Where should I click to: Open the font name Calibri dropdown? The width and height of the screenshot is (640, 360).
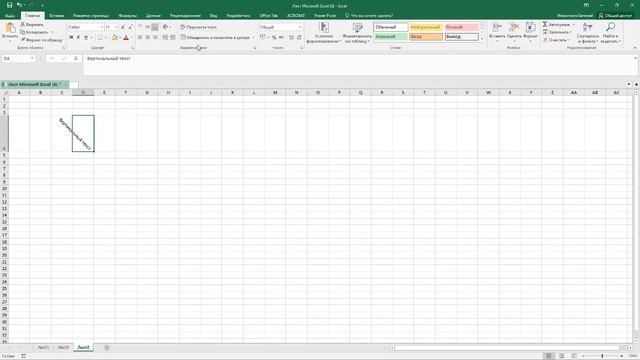[102, 27]
